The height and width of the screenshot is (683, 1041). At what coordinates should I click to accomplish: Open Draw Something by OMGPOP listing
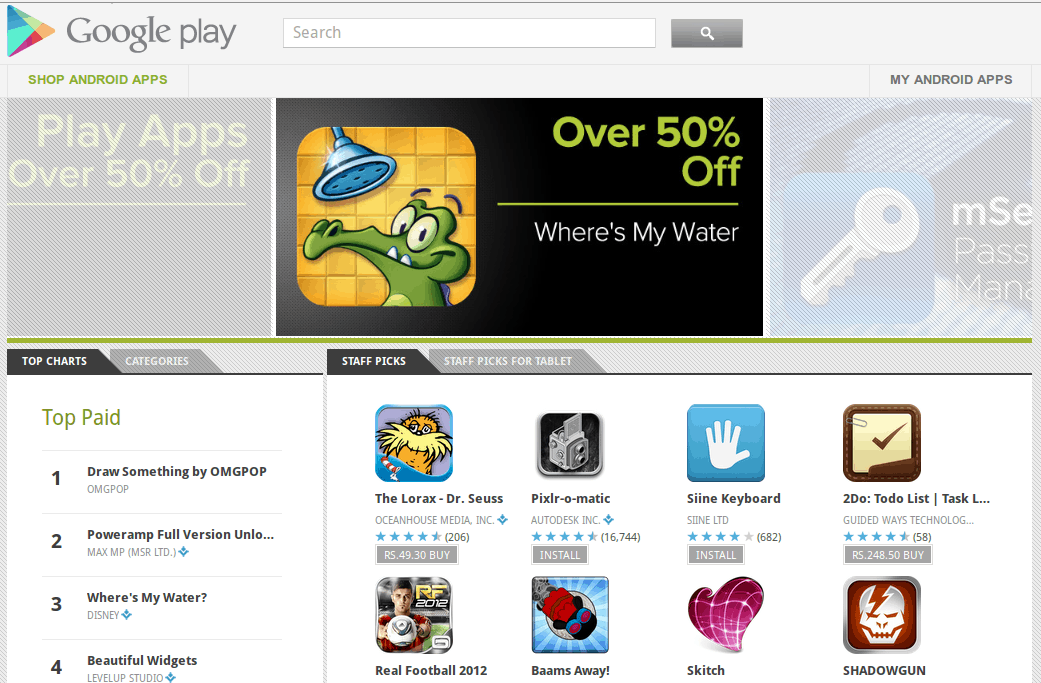tap(177, 471)
